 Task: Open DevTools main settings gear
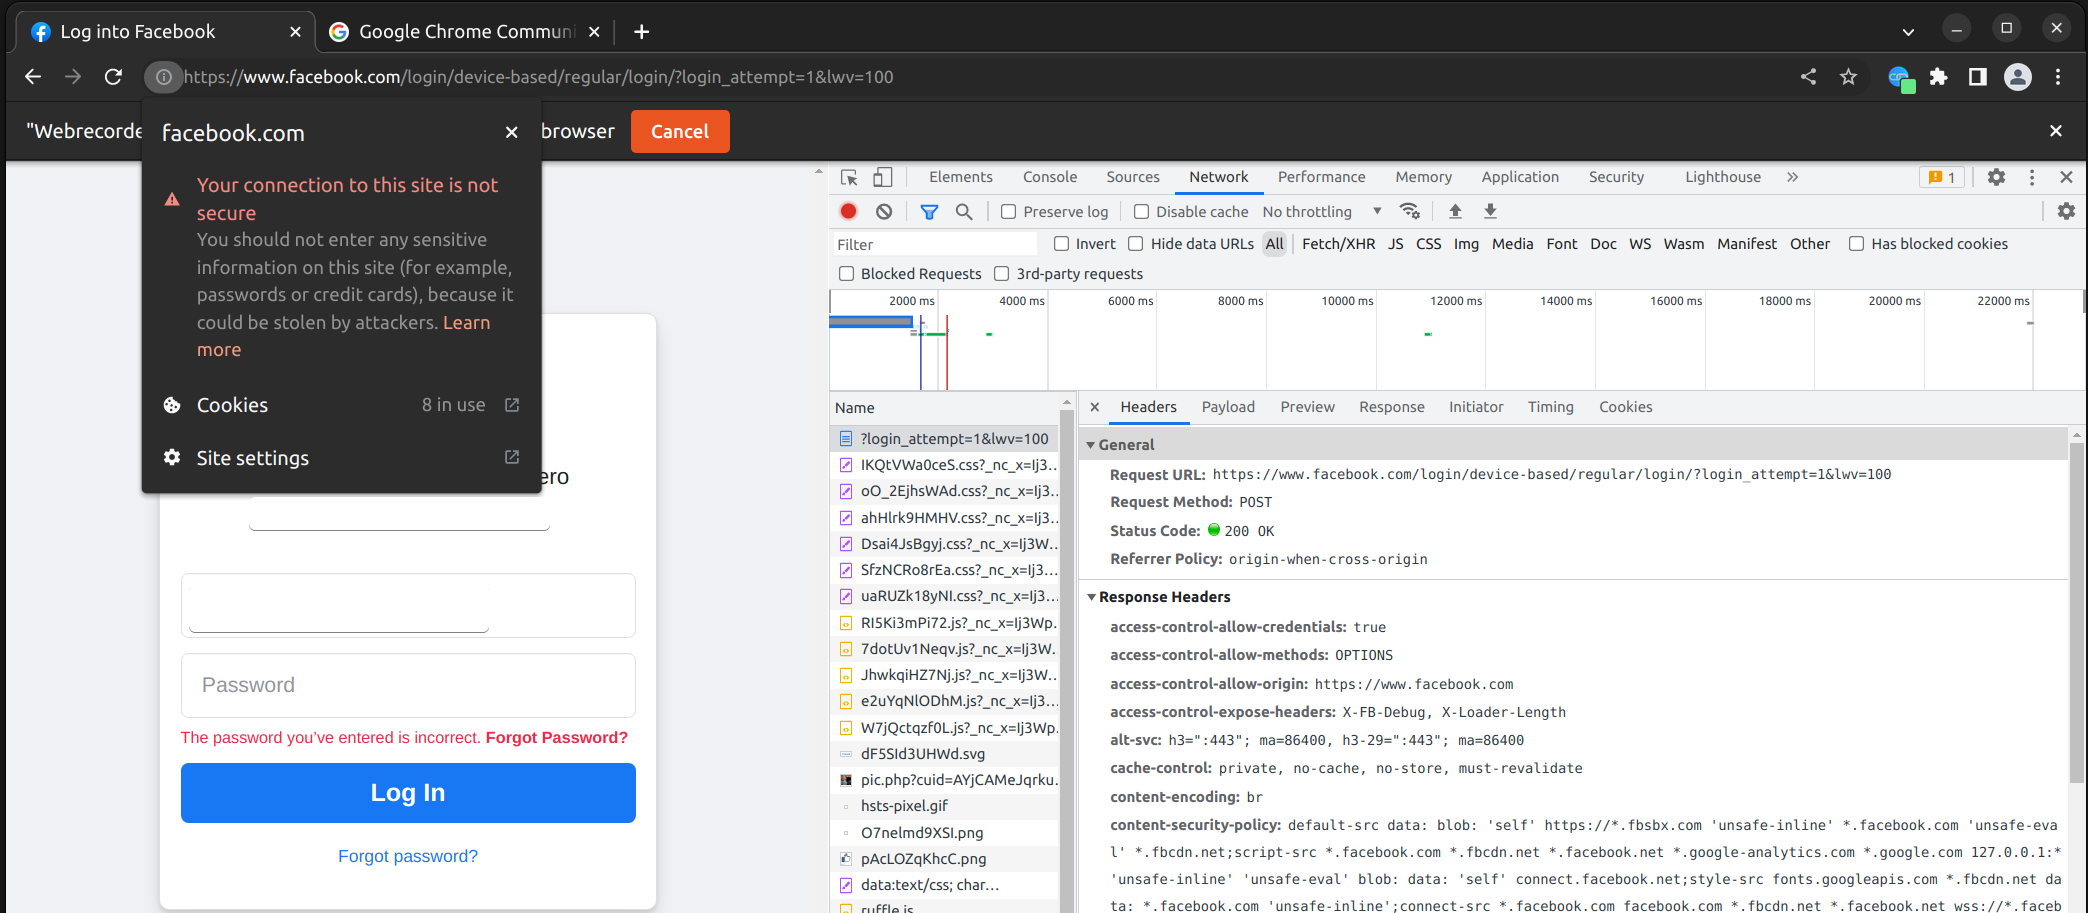(1996, 177)
